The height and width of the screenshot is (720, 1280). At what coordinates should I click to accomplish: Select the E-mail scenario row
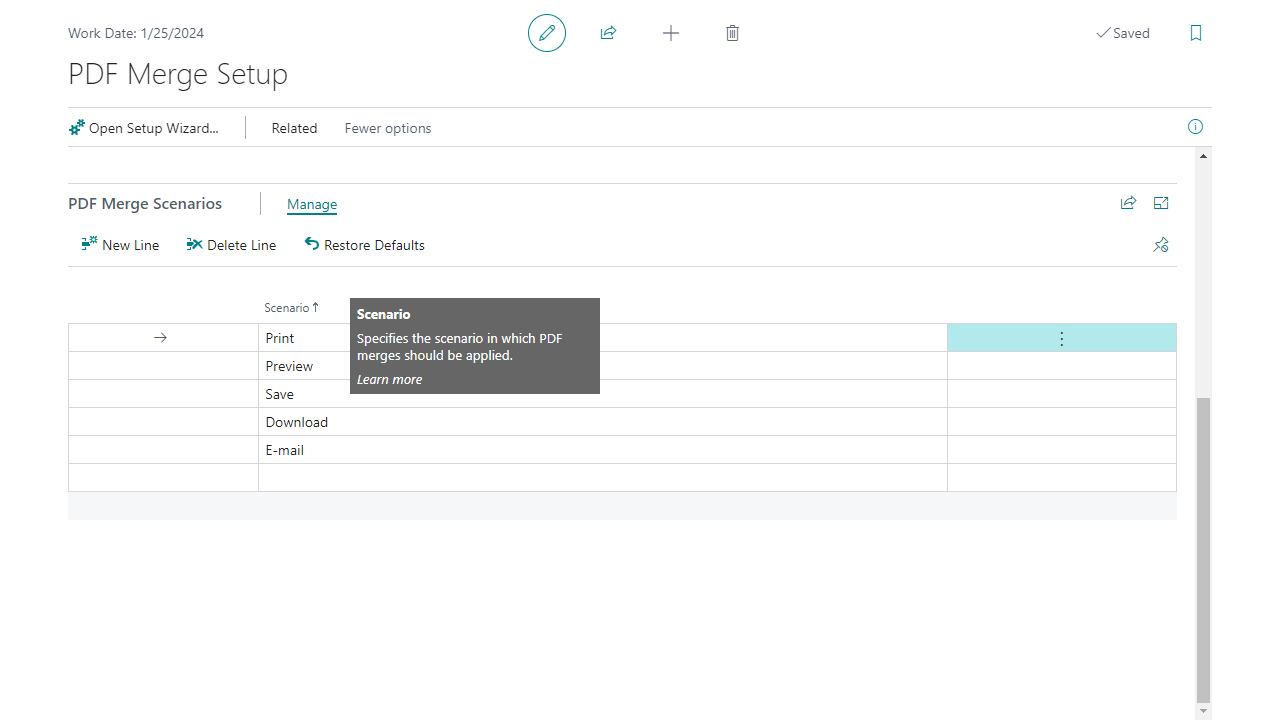tap(285, 450)
